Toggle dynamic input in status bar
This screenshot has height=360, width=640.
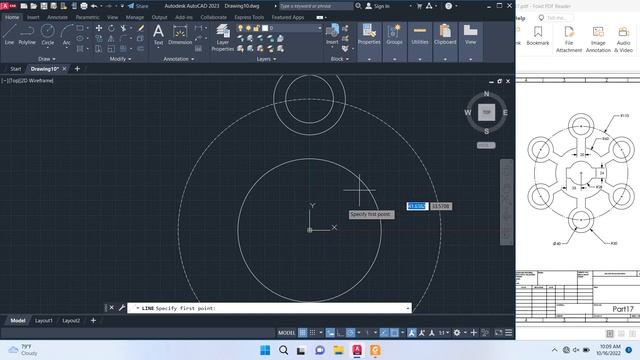(x=330, y=333)
